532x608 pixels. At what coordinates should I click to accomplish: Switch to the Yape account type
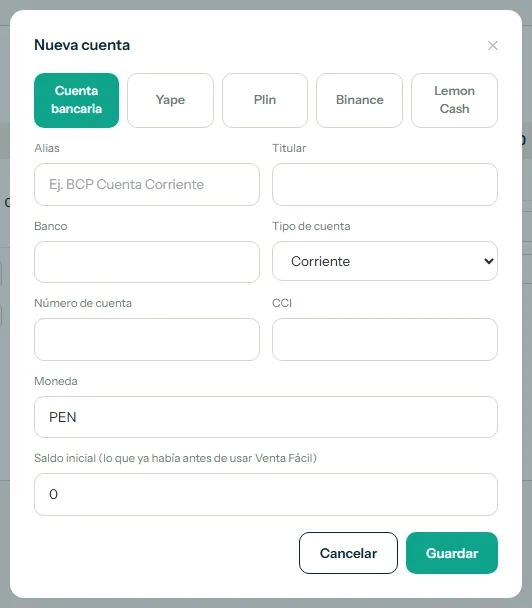click(x=170, y=100)
